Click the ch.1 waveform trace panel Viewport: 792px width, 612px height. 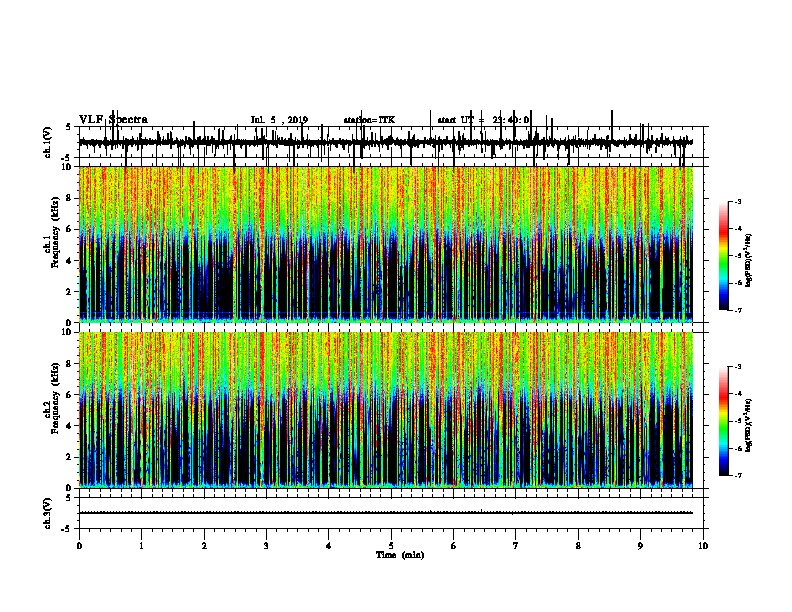[x=391, y=142]
